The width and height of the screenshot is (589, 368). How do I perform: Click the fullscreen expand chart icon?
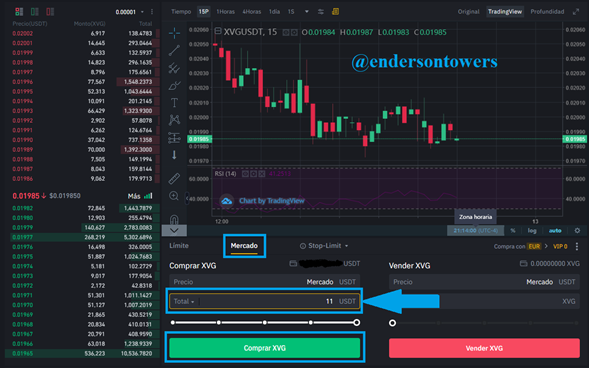coord(576,12)
